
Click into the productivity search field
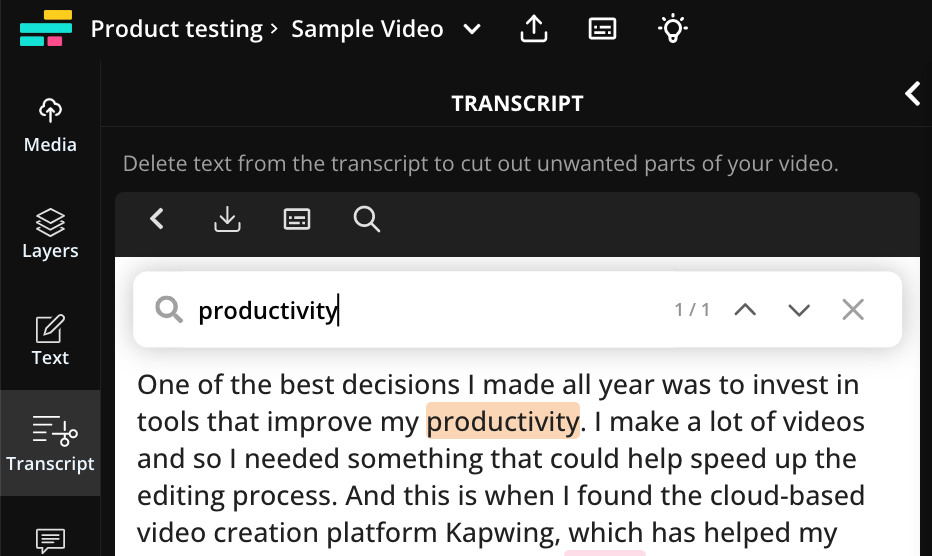click(x=420, y=310)
